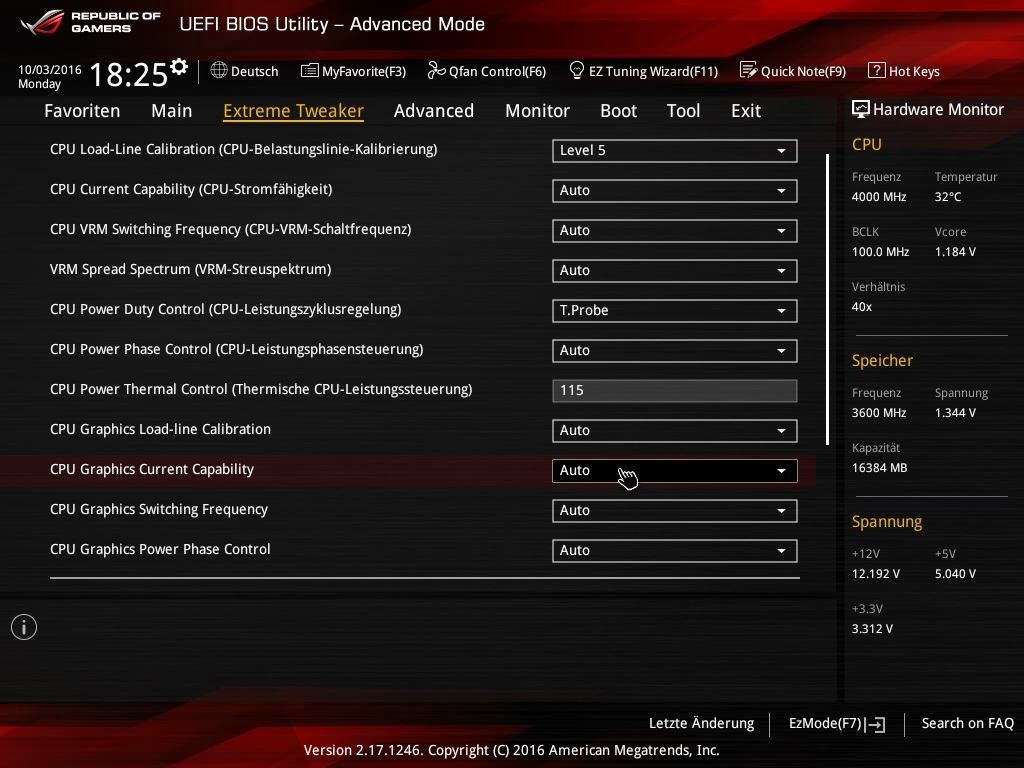Open the MyFavorite(F3) list icon

310,71
